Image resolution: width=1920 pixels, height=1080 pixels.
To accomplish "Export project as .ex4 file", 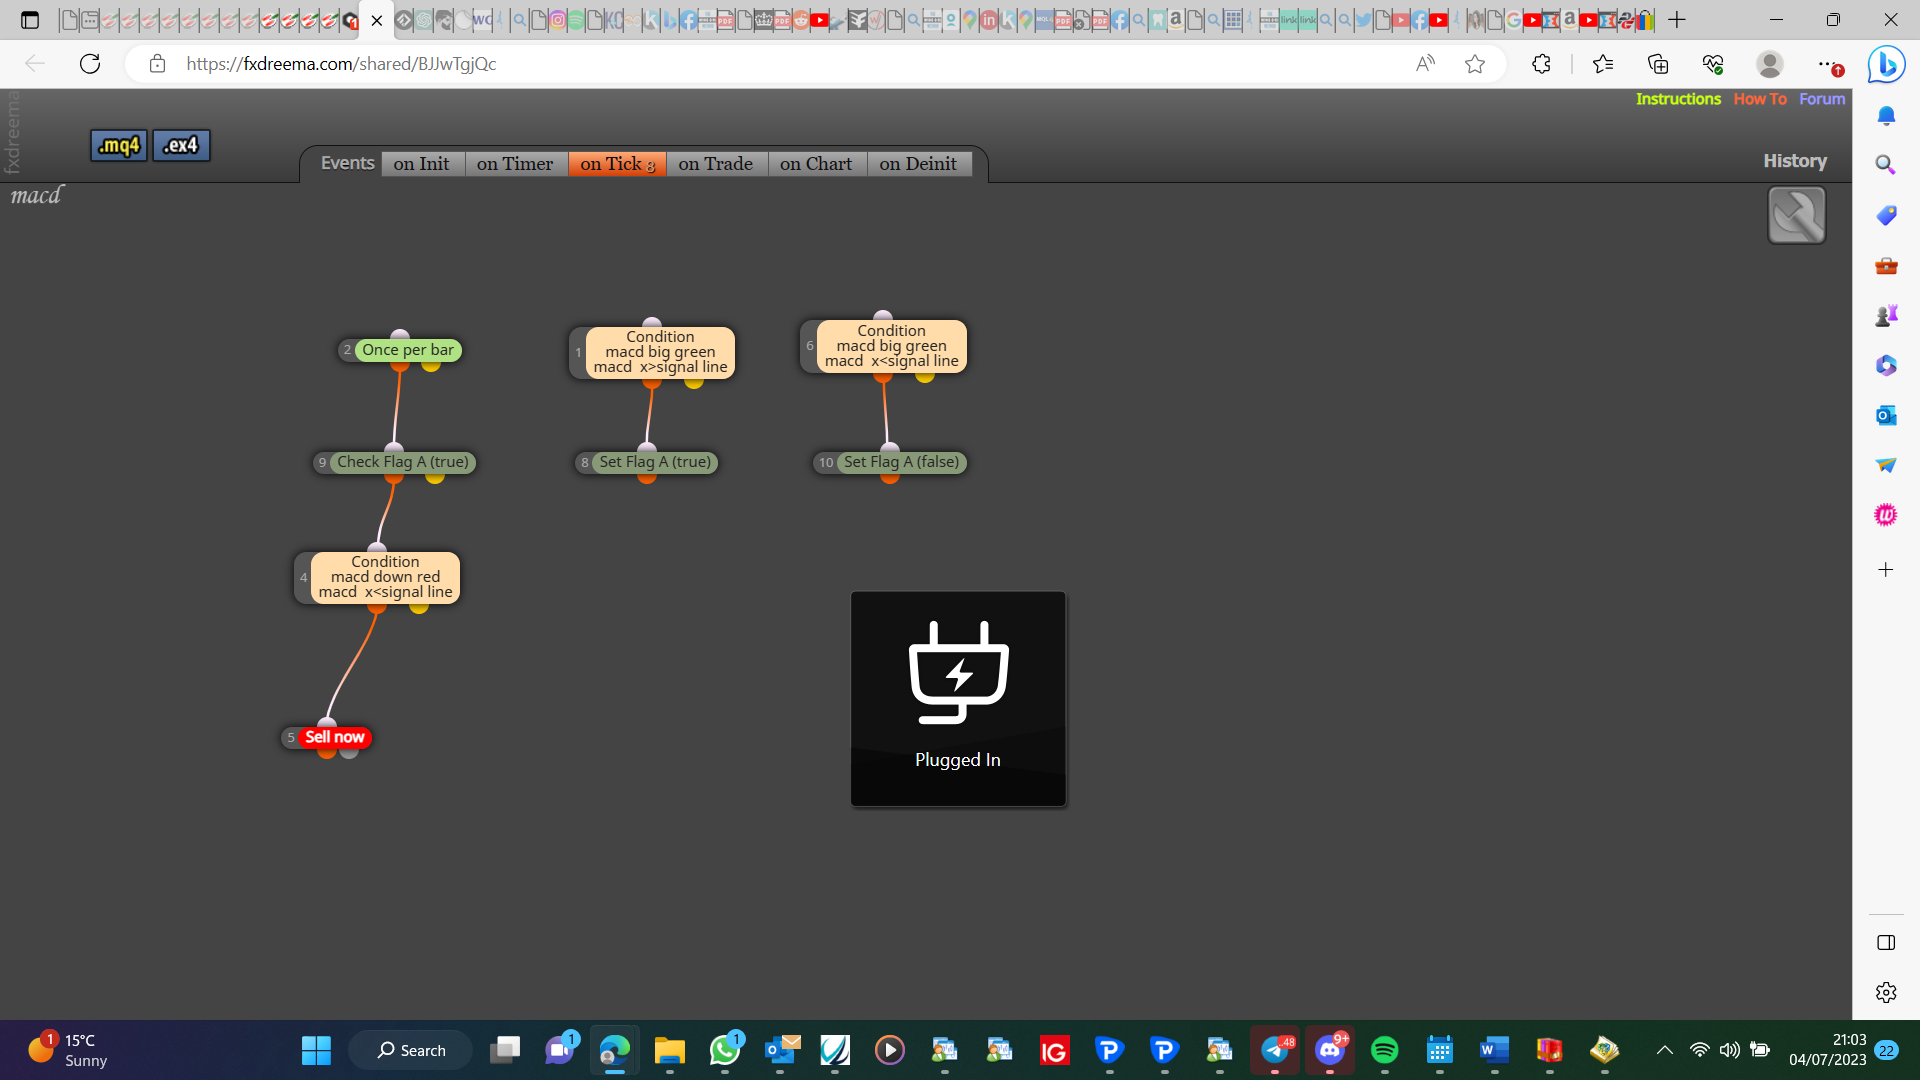I will (181, 145).
